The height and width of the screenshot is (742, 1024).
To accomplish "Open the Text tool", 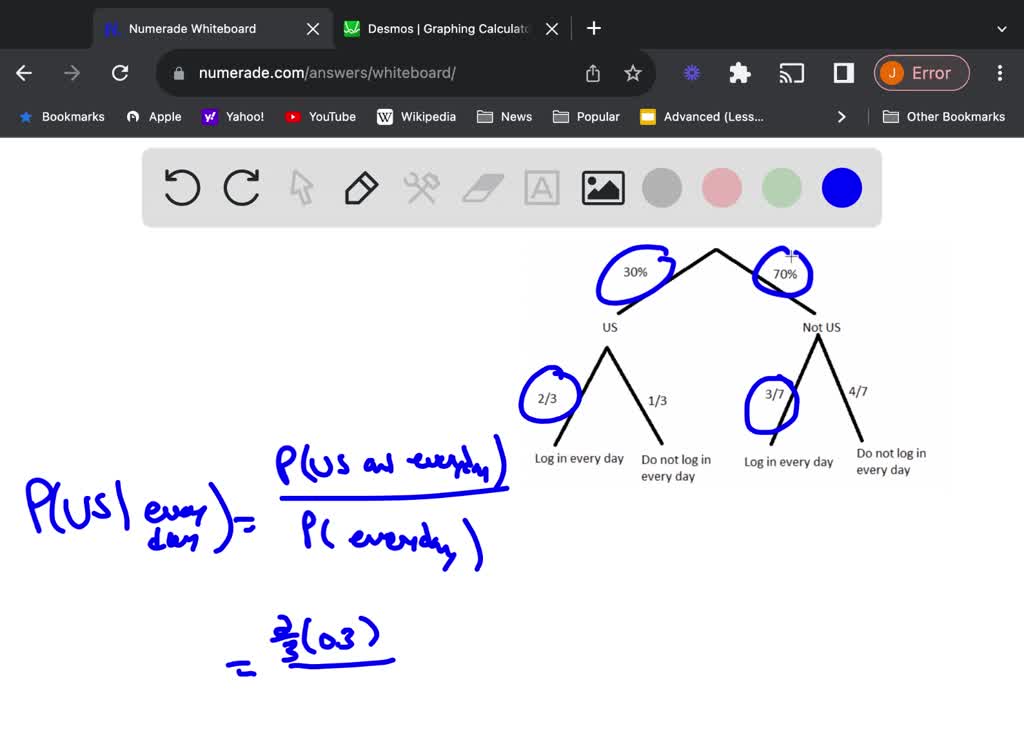I will pos(541,187).
